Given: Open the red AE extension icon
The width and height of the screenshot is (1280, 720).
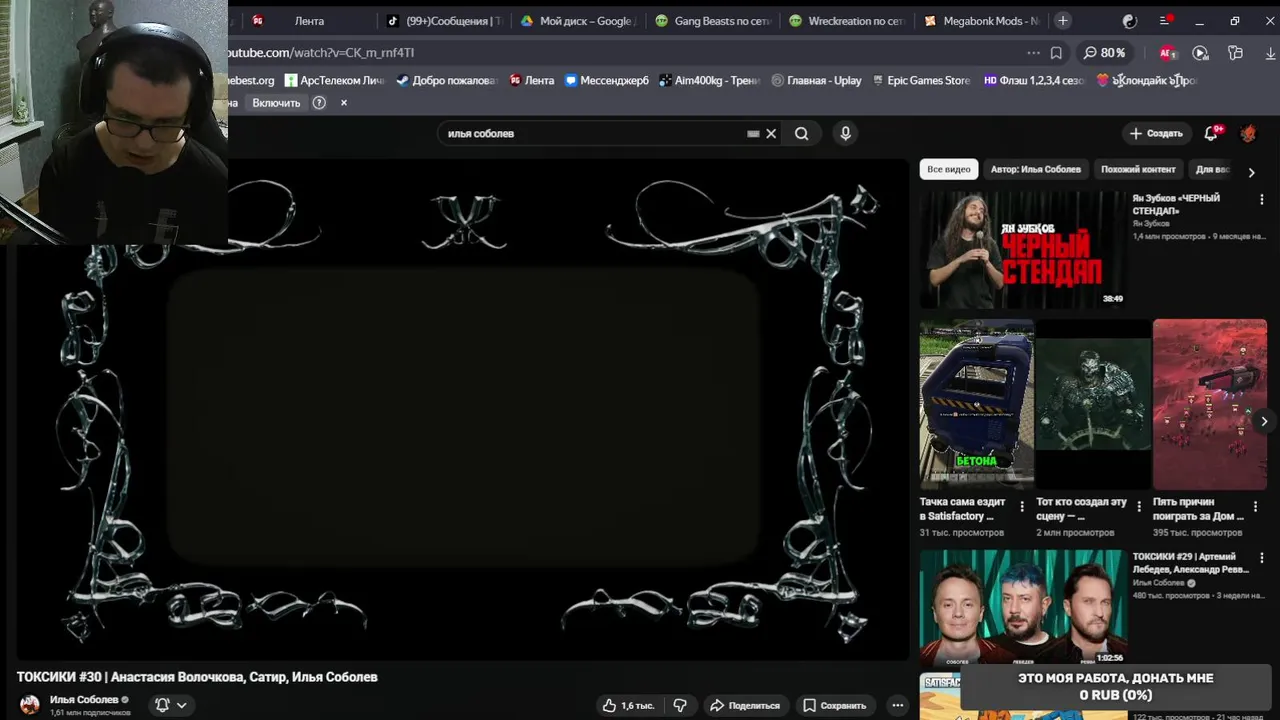Looking at the screenshot, I should click(x=1168, y=53).
